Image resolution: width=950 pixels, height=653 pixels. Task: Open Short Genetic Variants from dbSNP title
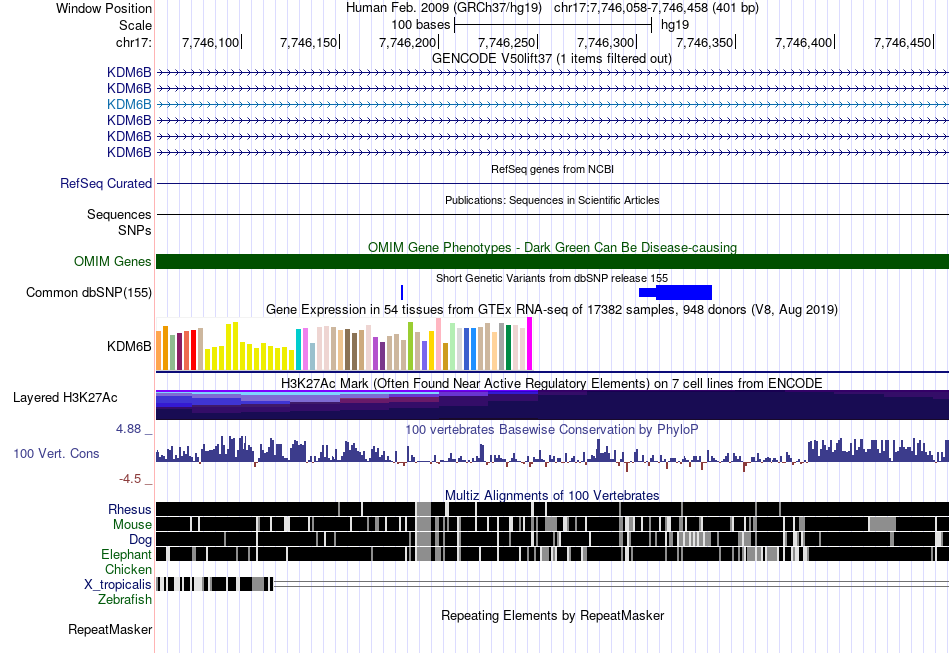552,279
